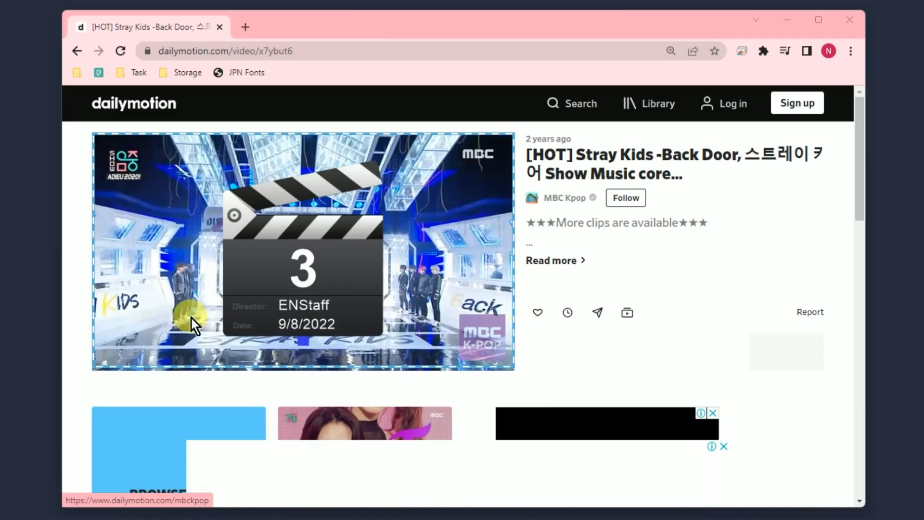Open the media control playlist icon

click(785, 51)
